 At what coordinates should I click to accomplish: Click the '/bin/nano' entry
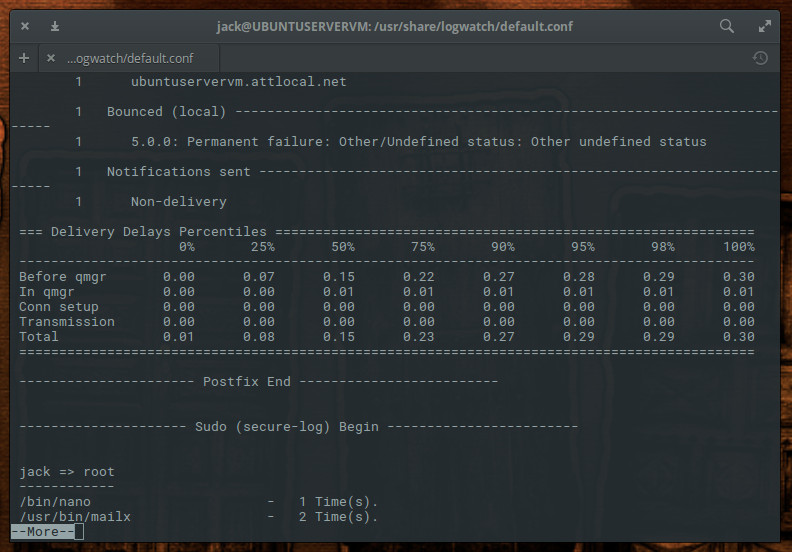tap(55, 501)
